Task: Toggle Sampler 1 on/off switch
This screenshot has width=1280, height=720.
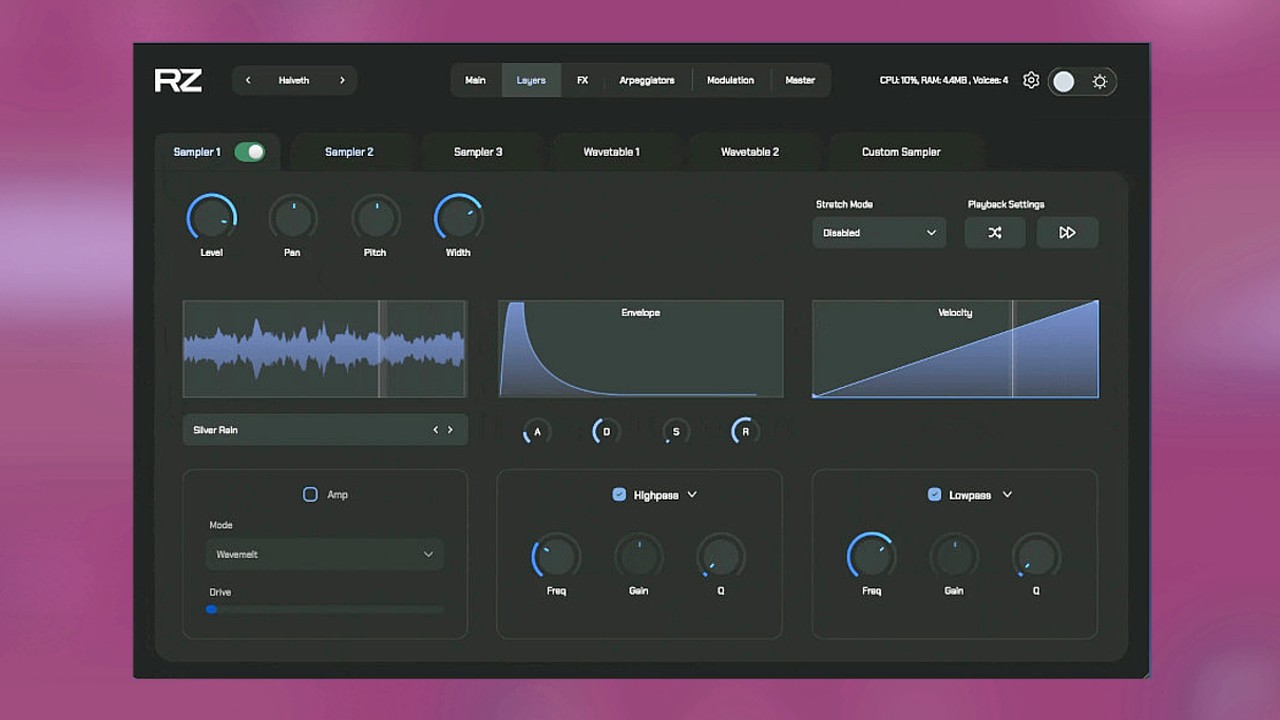Action: pyautogui.click(x=250, y=152)
